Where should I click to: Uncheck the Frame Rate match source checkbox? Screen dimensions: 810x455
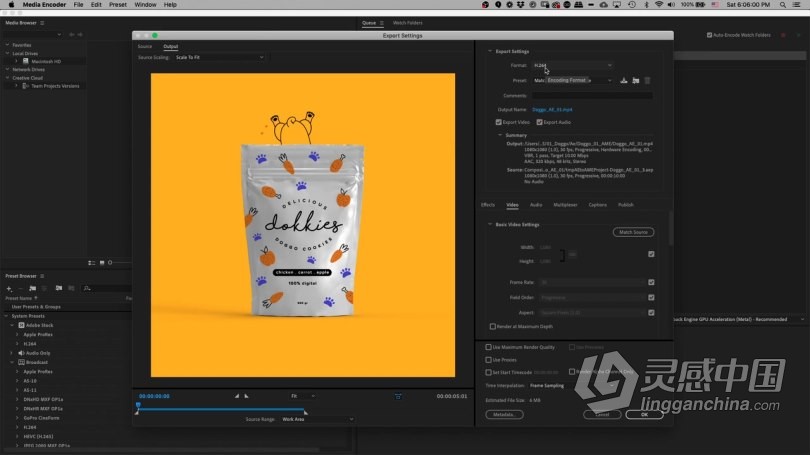point(651,283)
